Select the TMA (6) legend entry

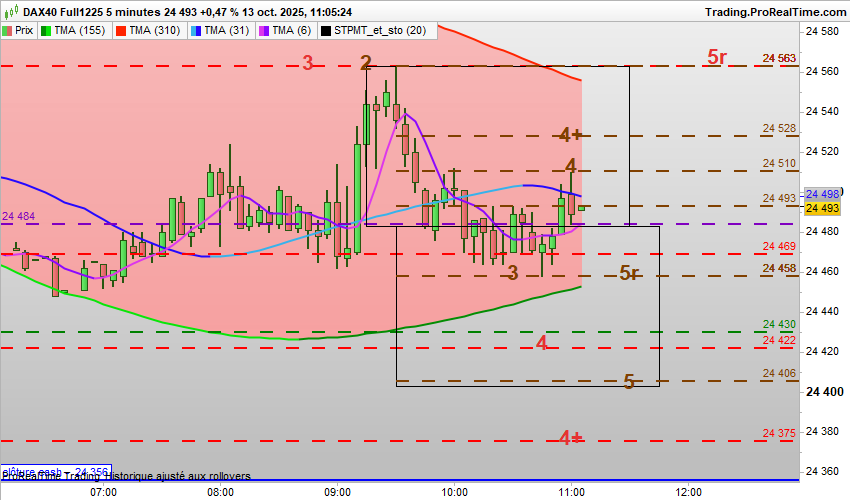pos(285,31)
